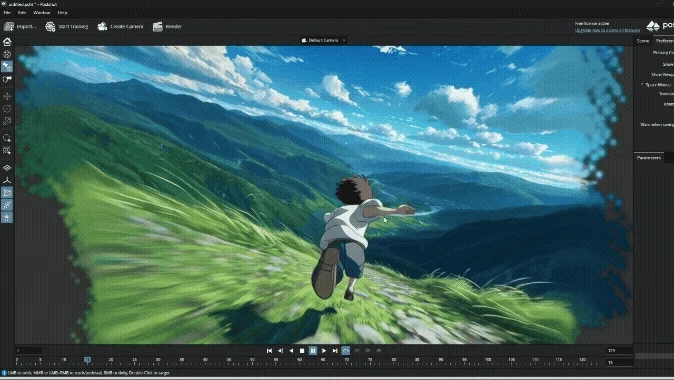Toggle the bottom highlighted splat display icon
The width and height of the screenshot is (674, 380).
point(7,218)
